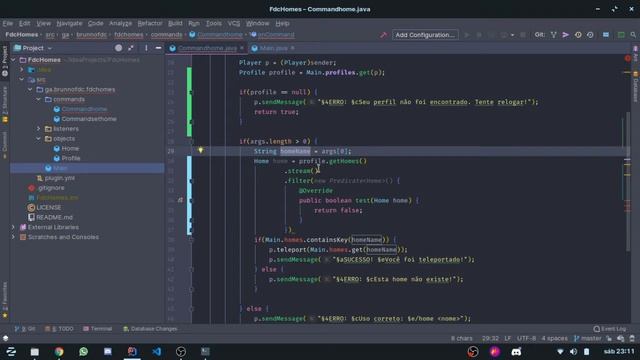
Task: Open the run options dropdown arrow in toolbar
Action: click(x=512, y=35)
